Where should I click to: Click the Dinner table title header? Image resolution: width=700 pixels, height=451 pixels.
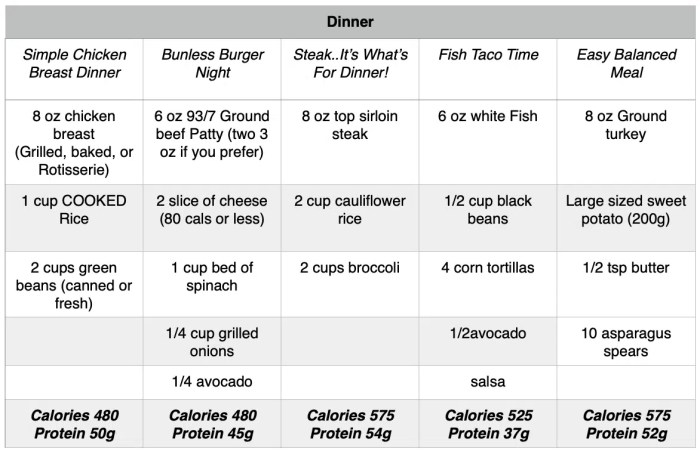(350, 19)
